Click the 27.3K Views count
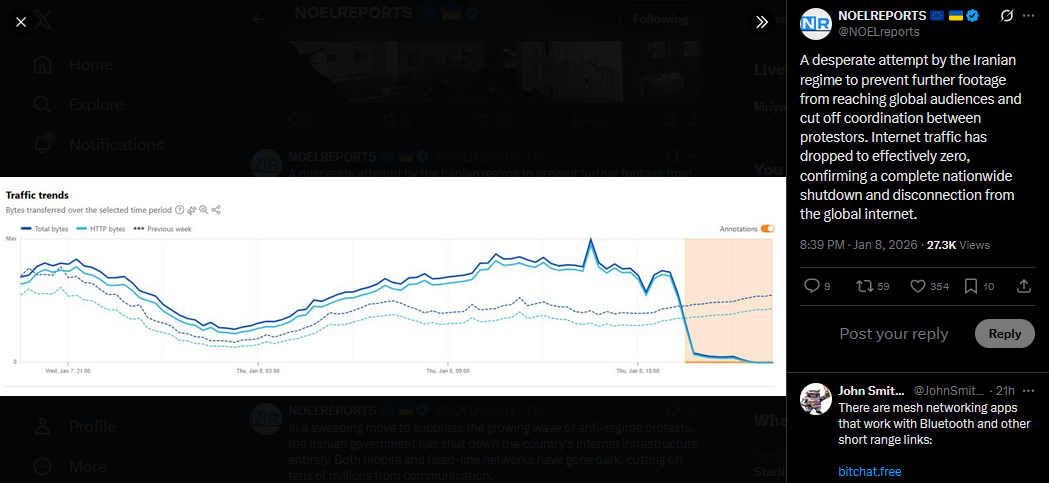 [958, 245]
